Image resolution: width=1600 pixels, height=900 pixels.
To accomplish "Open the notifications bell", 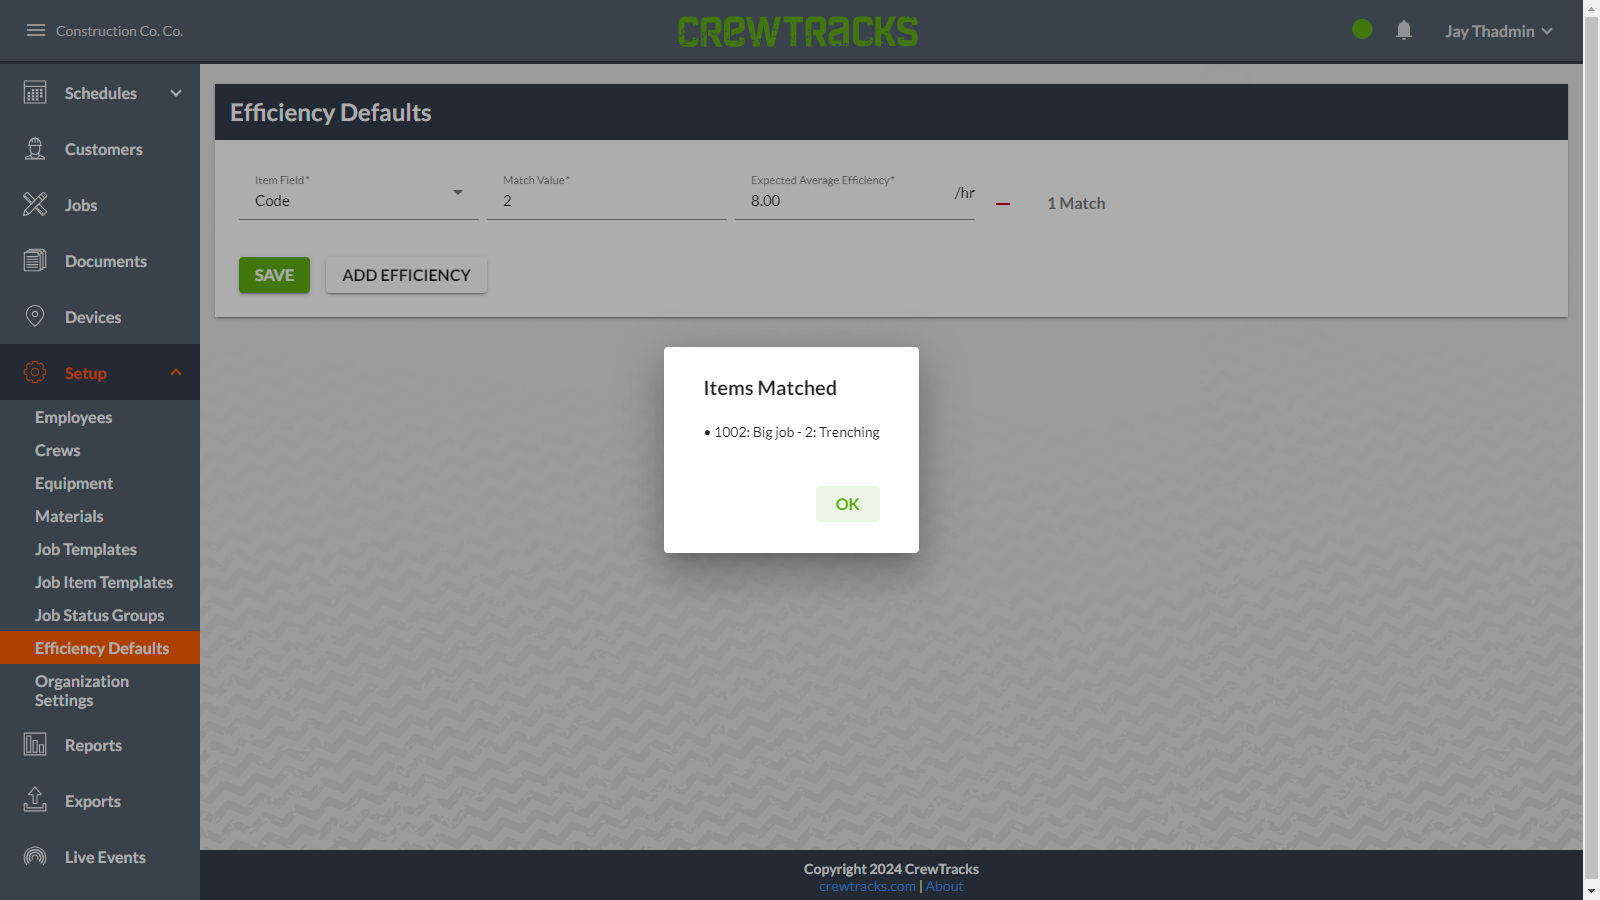I will [x=1404, y=30].
